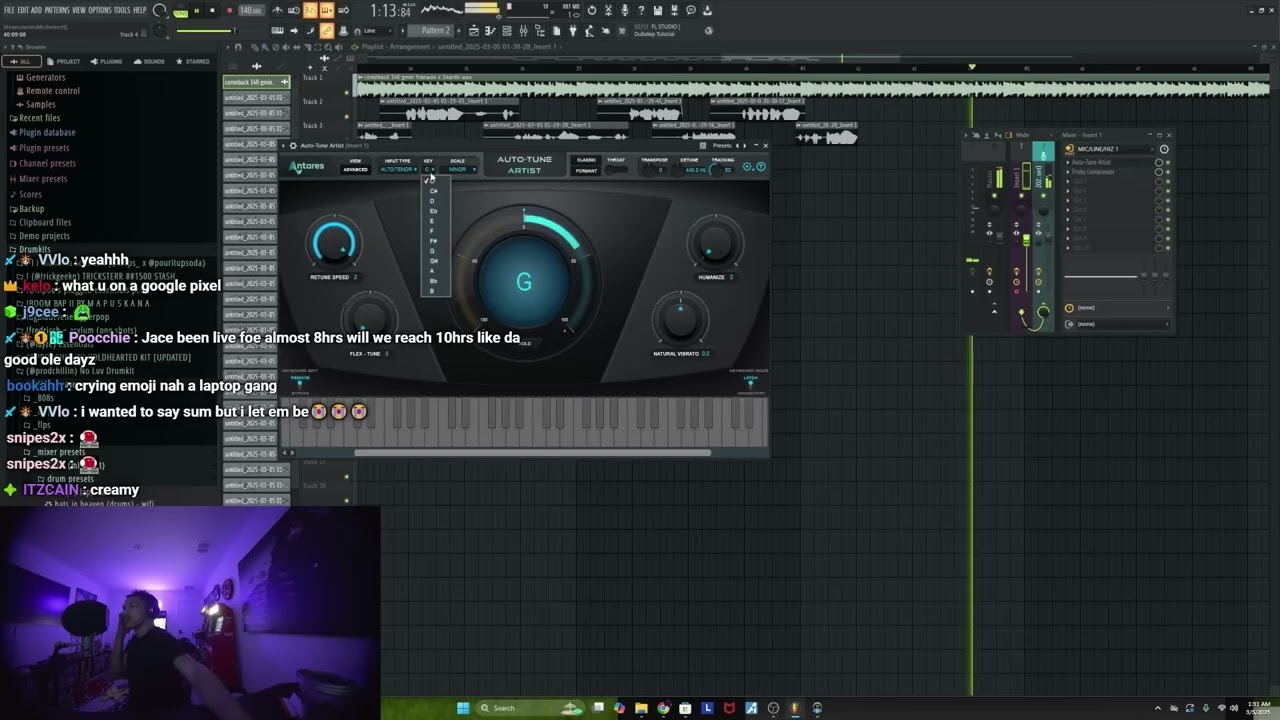Toggle the THROAT switch in Auto-Tune

click(616, 169)
